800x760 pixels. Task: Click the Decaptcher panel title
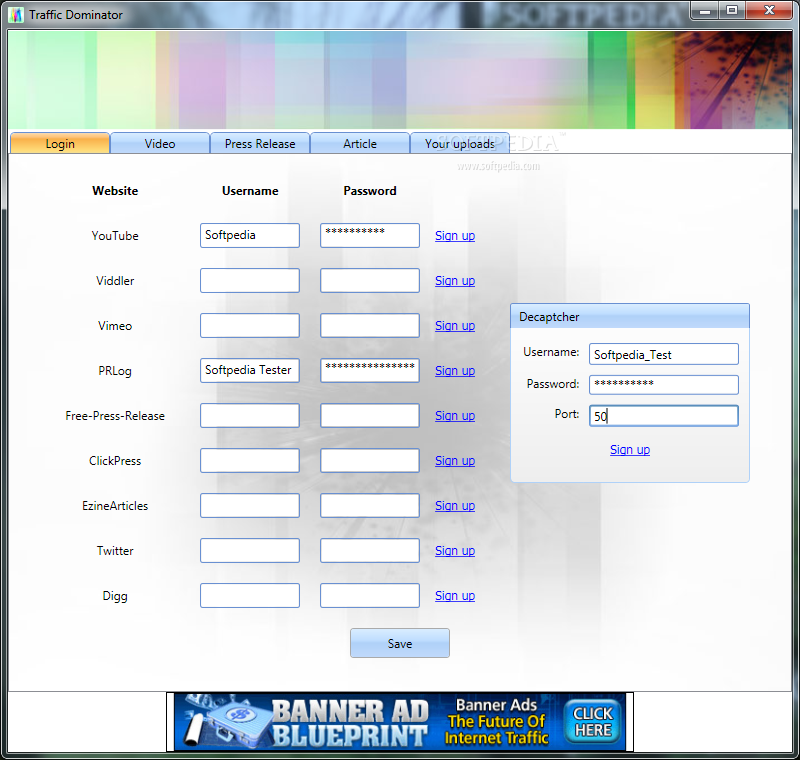click(549, 317)
